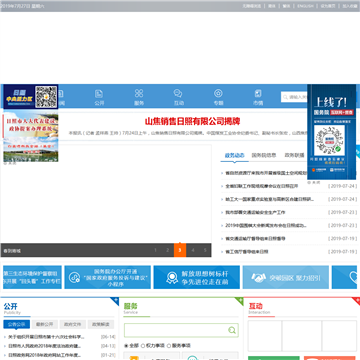Click the 人大代表建议 政协提案办理系统 ad image
The image size is (360, 360).
tap(31, 124)
